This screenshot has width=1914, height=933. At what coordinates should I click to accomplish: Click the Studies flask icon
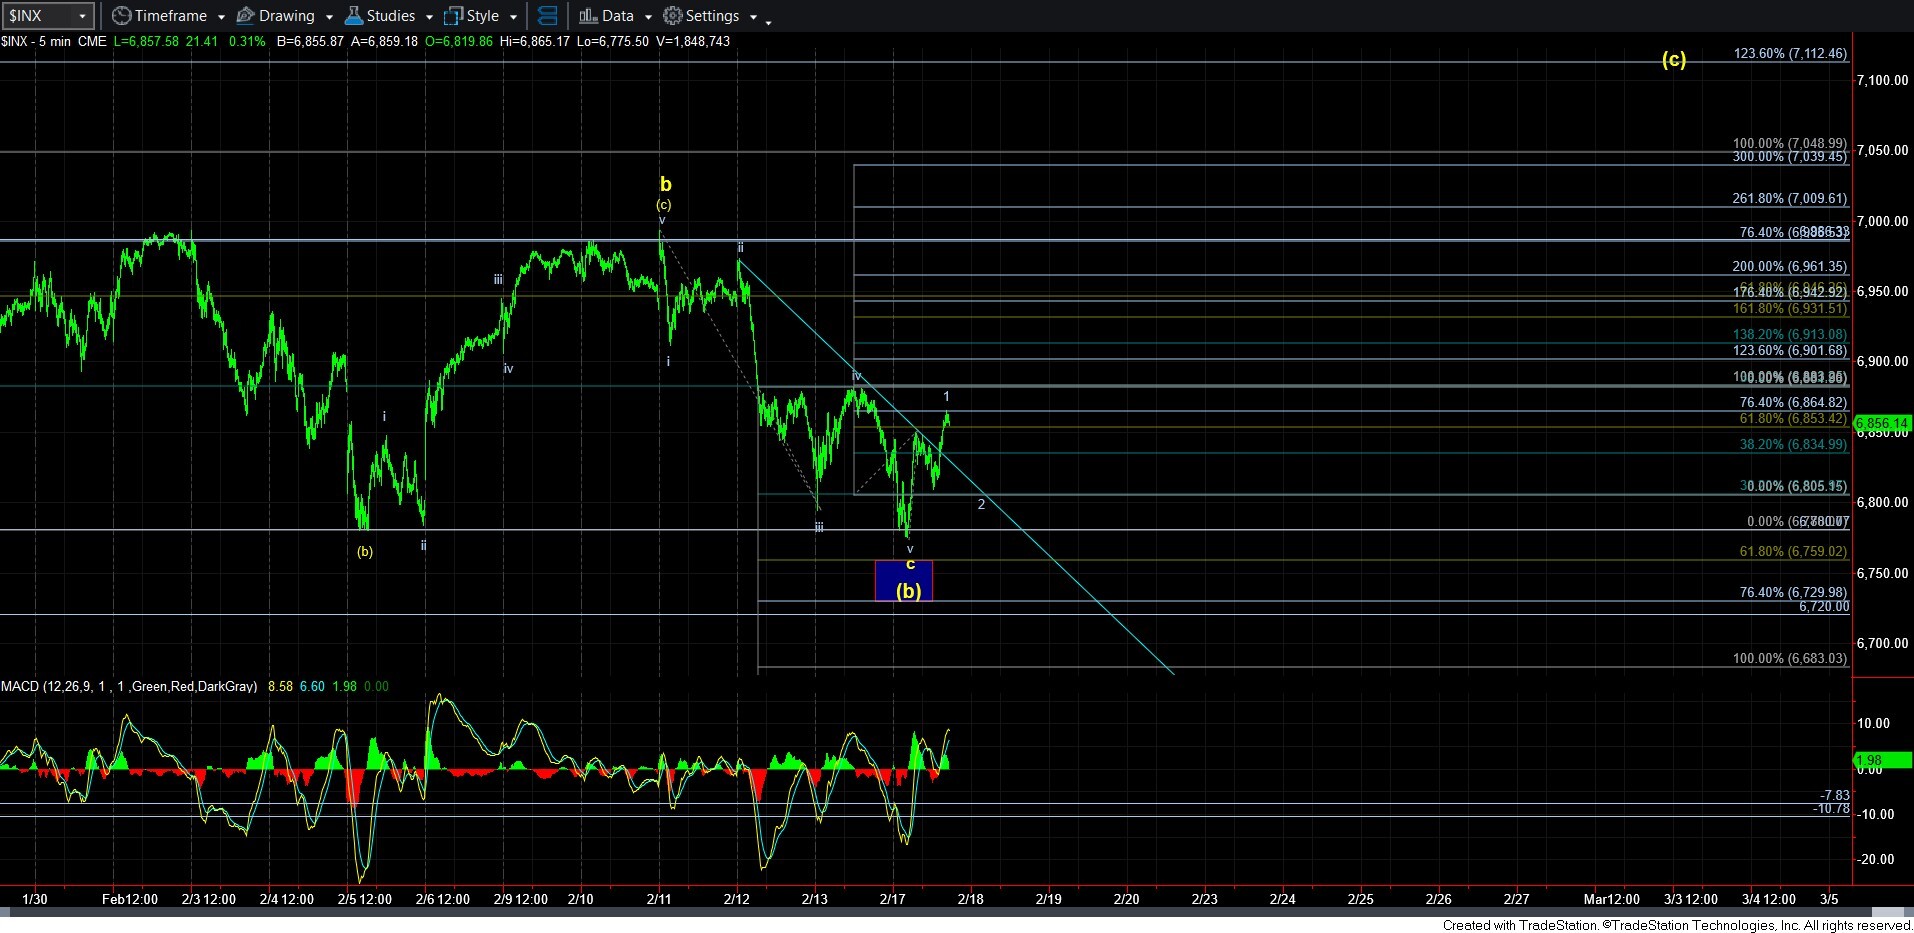[353, 16]
